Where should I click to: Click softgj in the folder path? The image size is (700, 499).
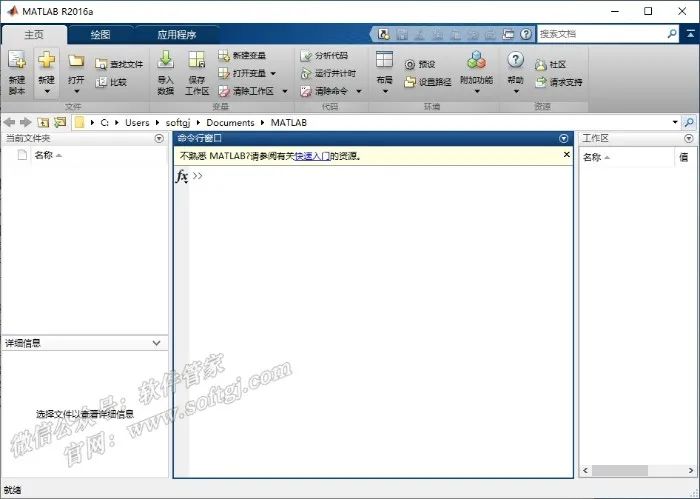point(178,123)
